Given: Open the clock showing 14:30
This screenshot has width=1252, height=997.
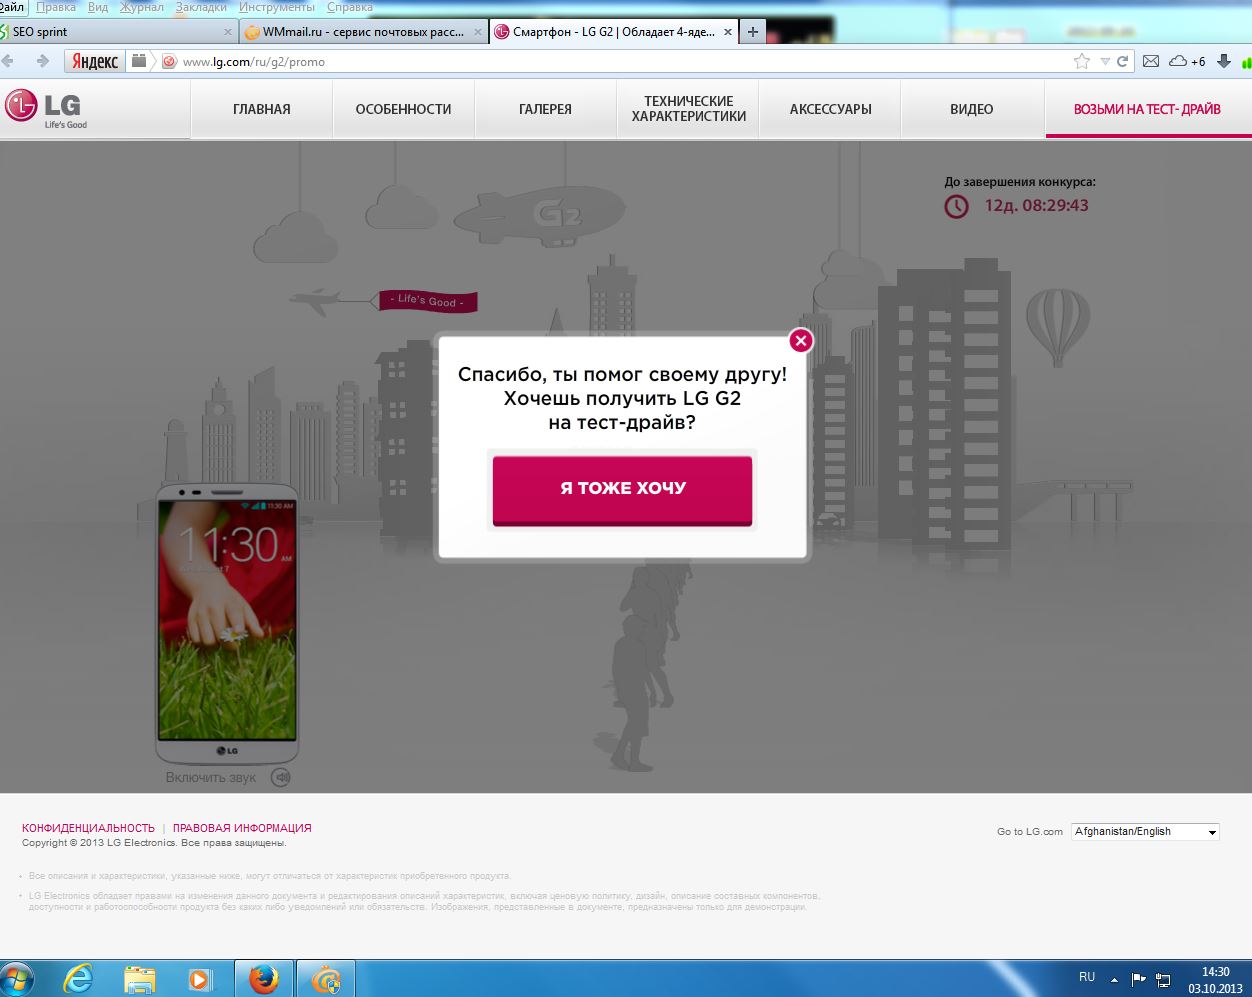Looking at the screenshot, I should (x=1215, y=980).
